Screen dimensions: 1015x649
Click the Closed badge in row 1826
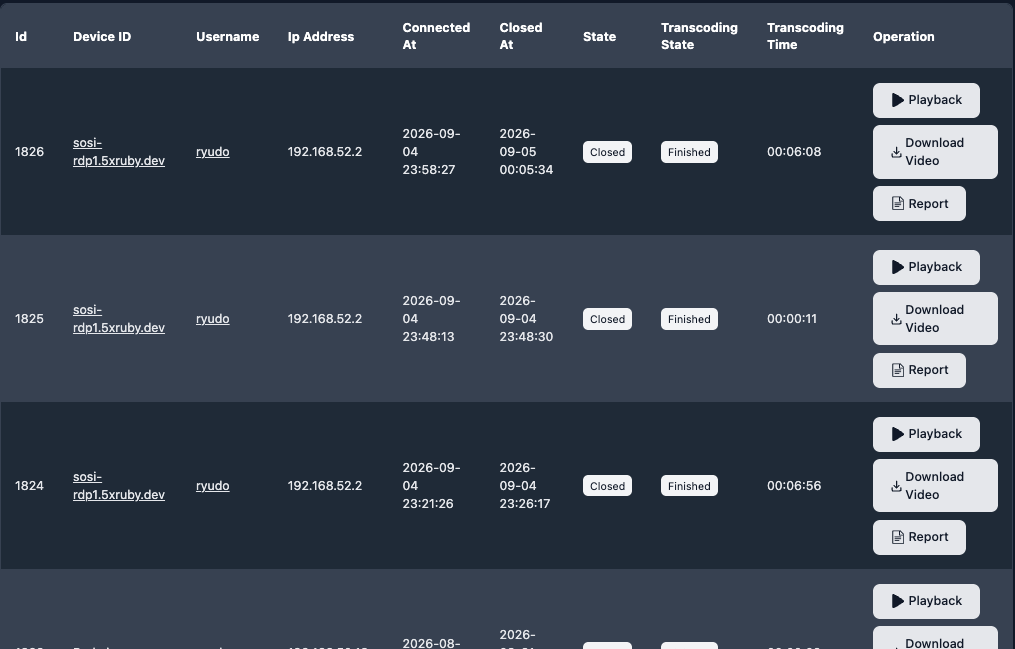pos(607,152)
